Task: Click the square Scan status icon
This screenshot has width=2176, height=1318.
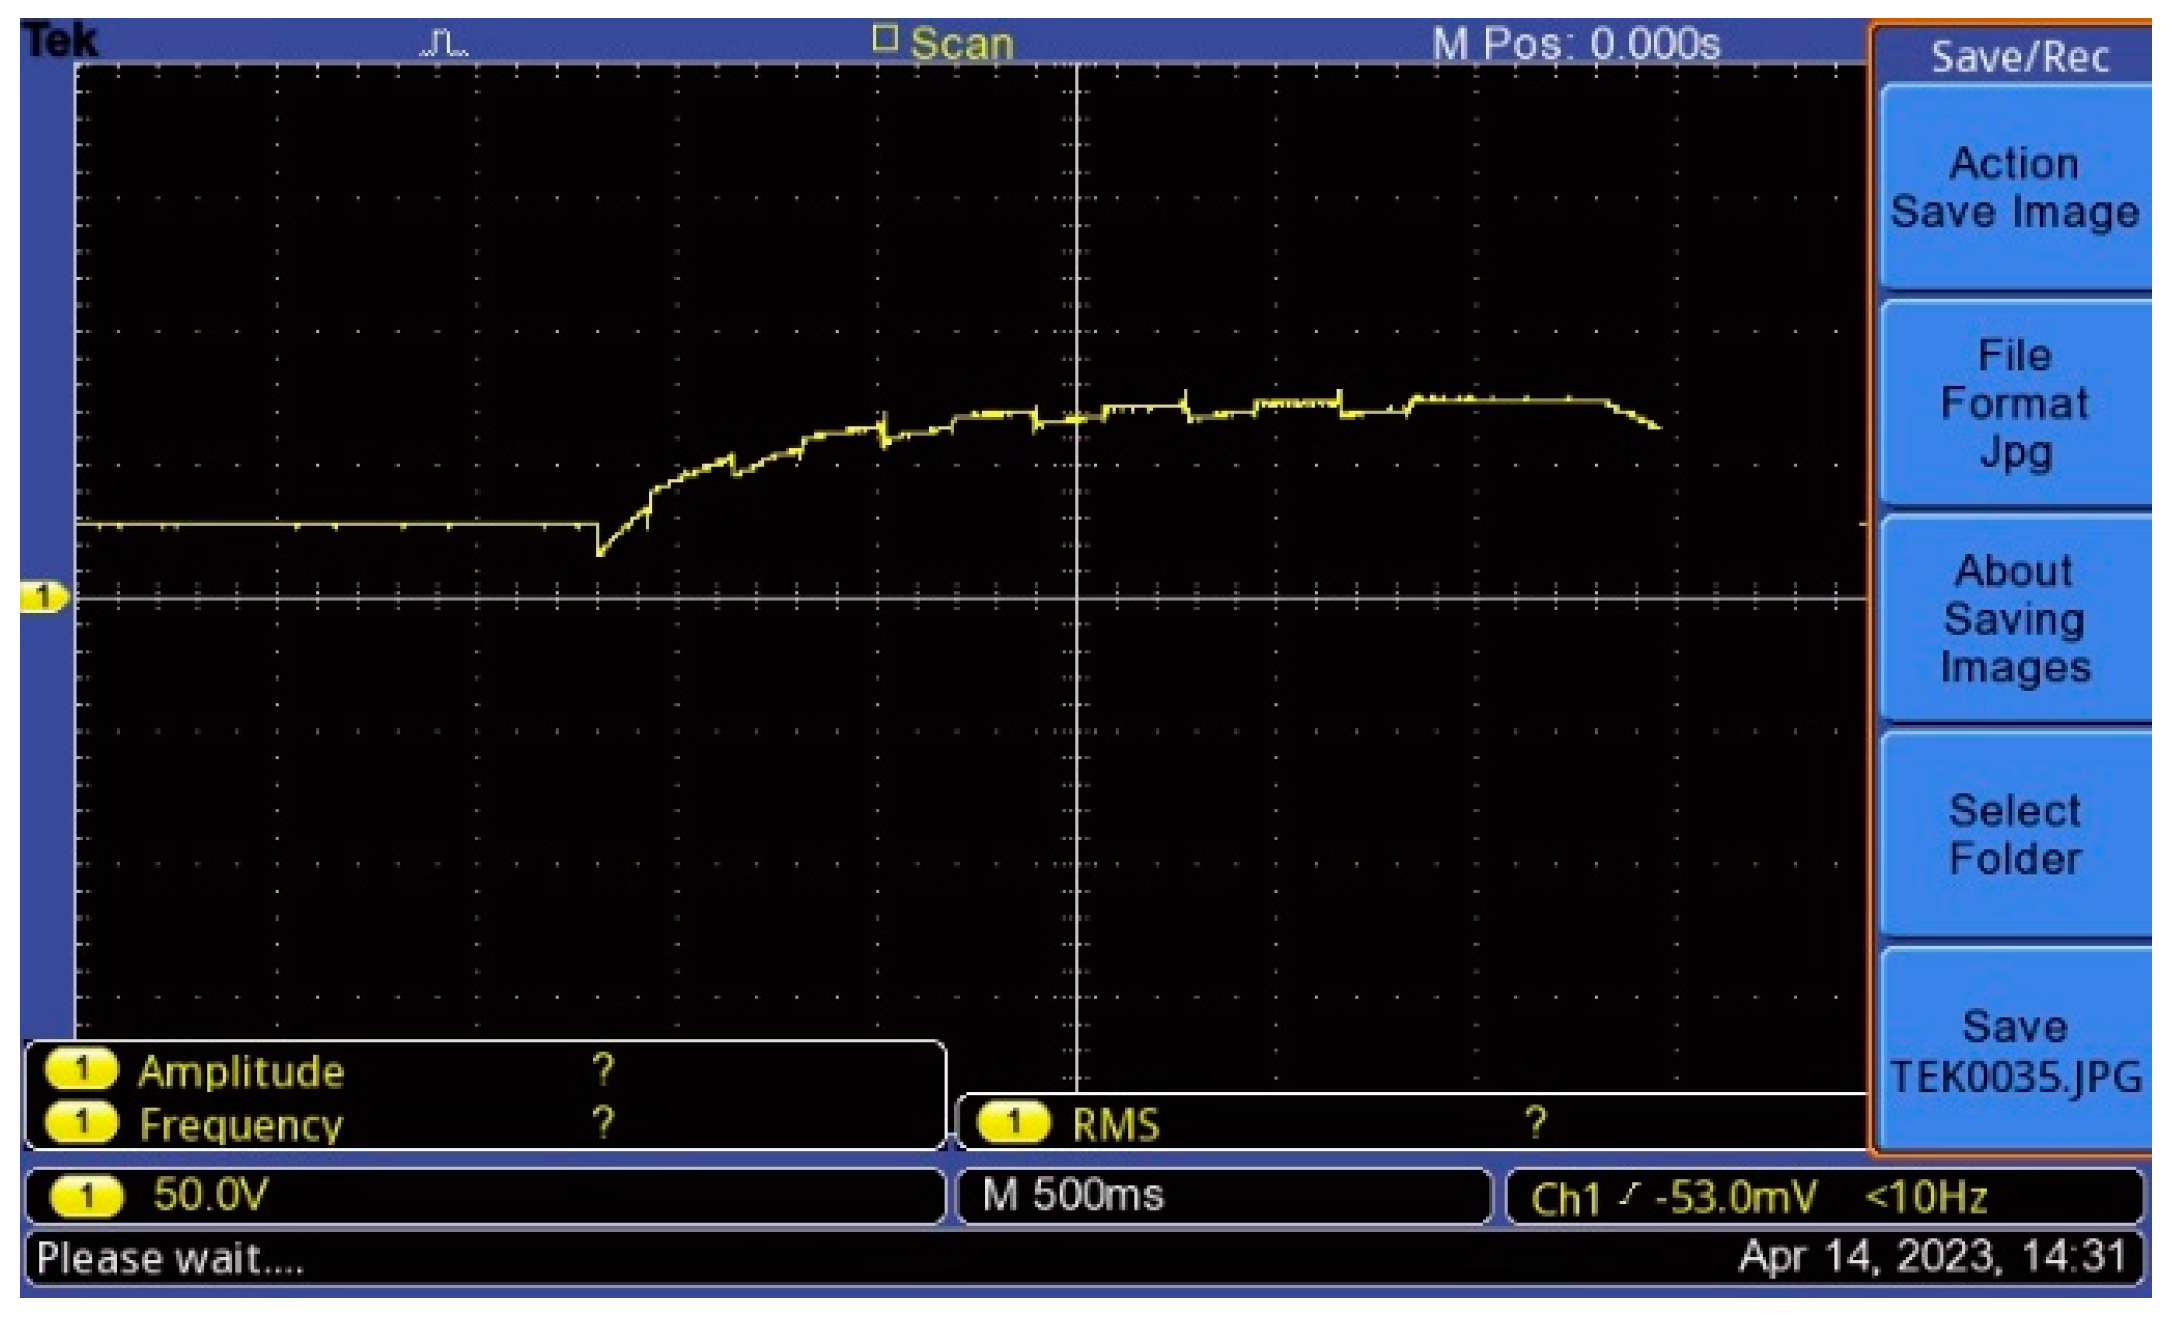Action: (884, 39)
